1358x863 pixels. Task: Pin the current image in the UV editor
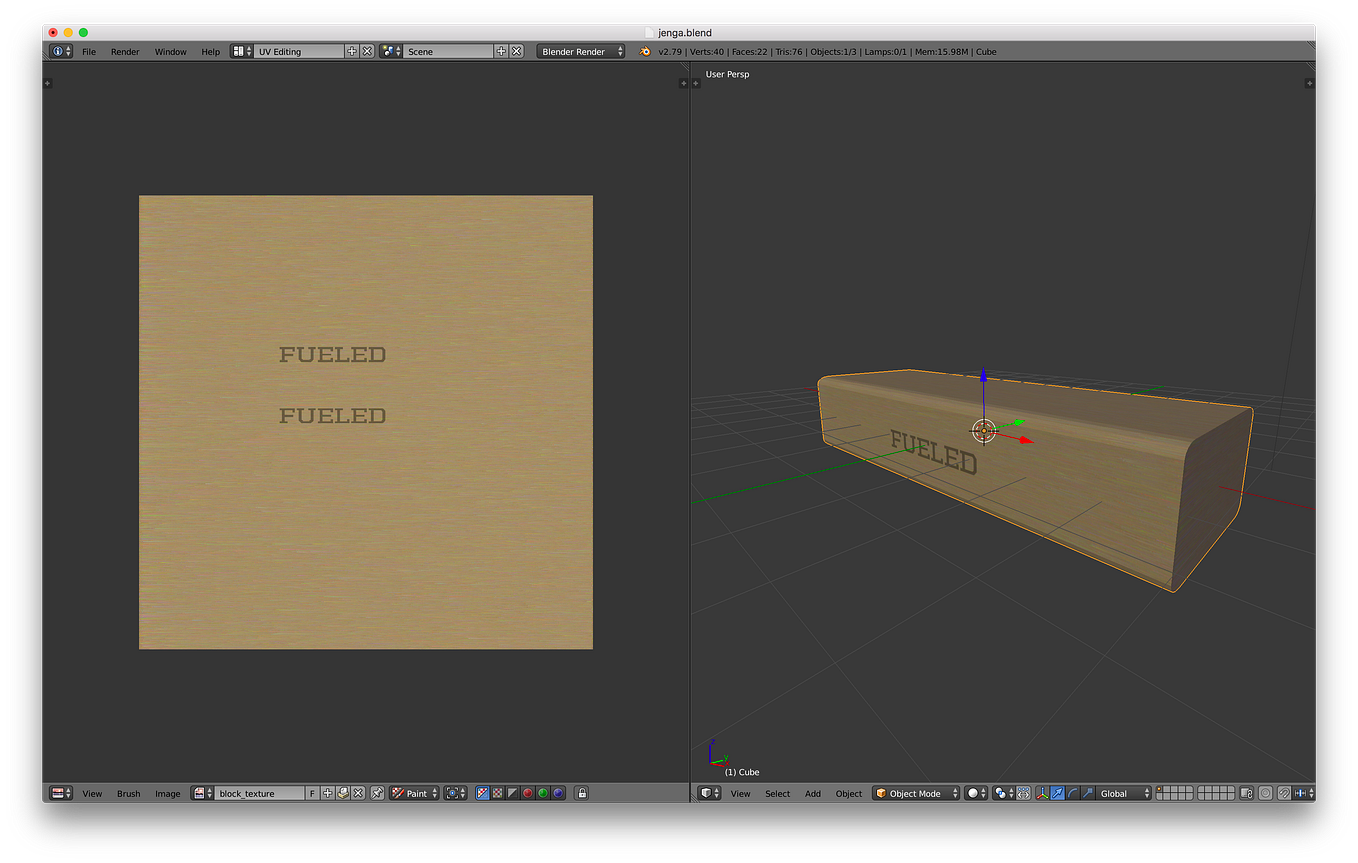[x=378, y=793]
